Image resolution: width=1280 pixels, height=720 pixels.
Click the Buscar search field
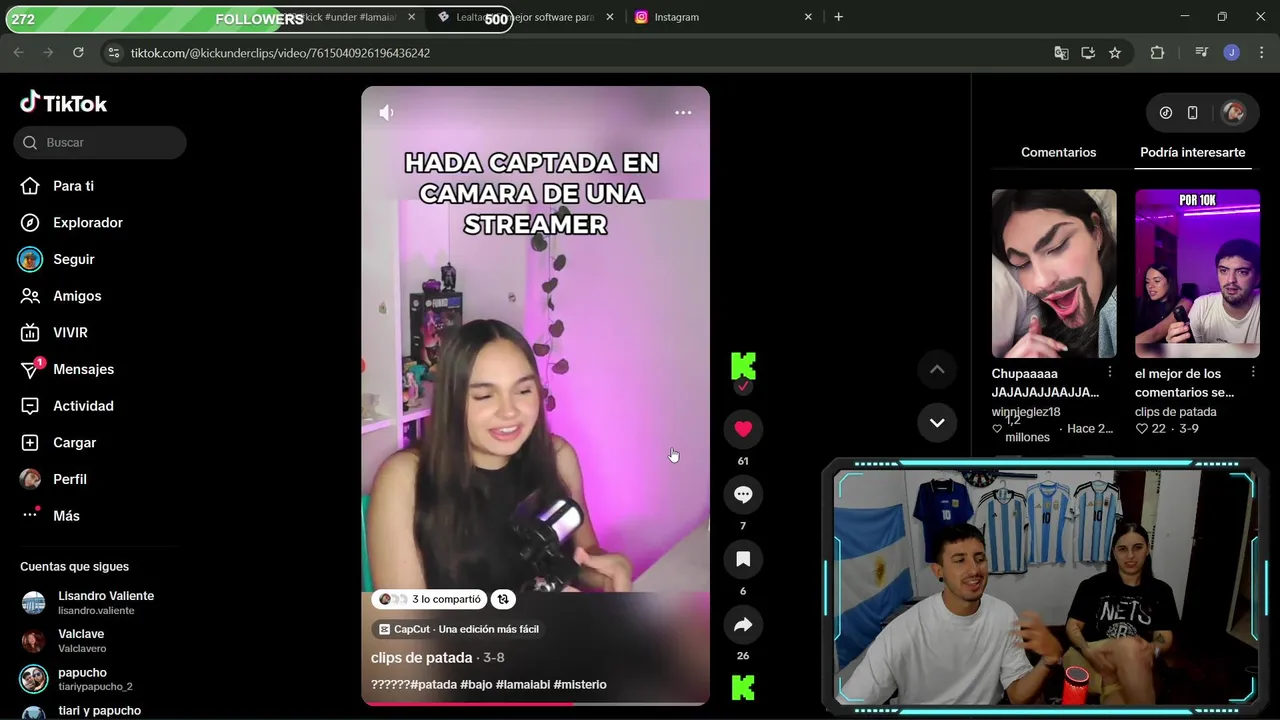(x=100, y=142)
